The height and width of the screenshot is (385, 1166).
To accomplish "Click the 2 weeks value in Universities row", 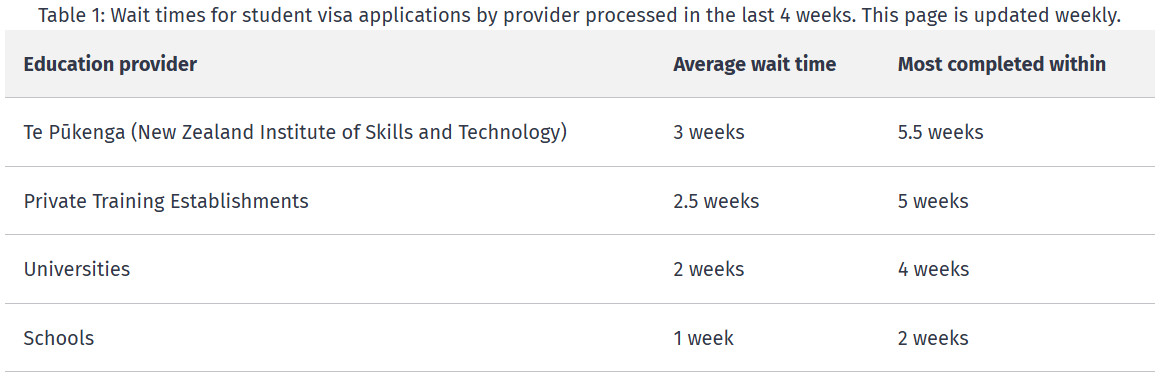I will coord(709,269).
